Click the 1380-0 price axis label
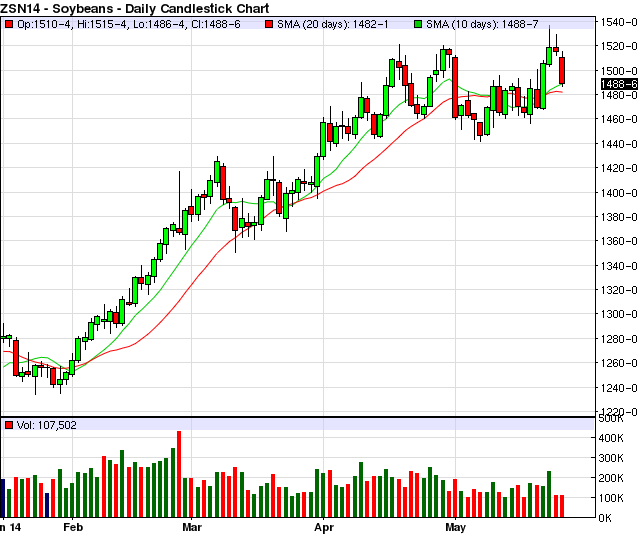Viewport: 640px width, 536px height. tap(619, 217)
